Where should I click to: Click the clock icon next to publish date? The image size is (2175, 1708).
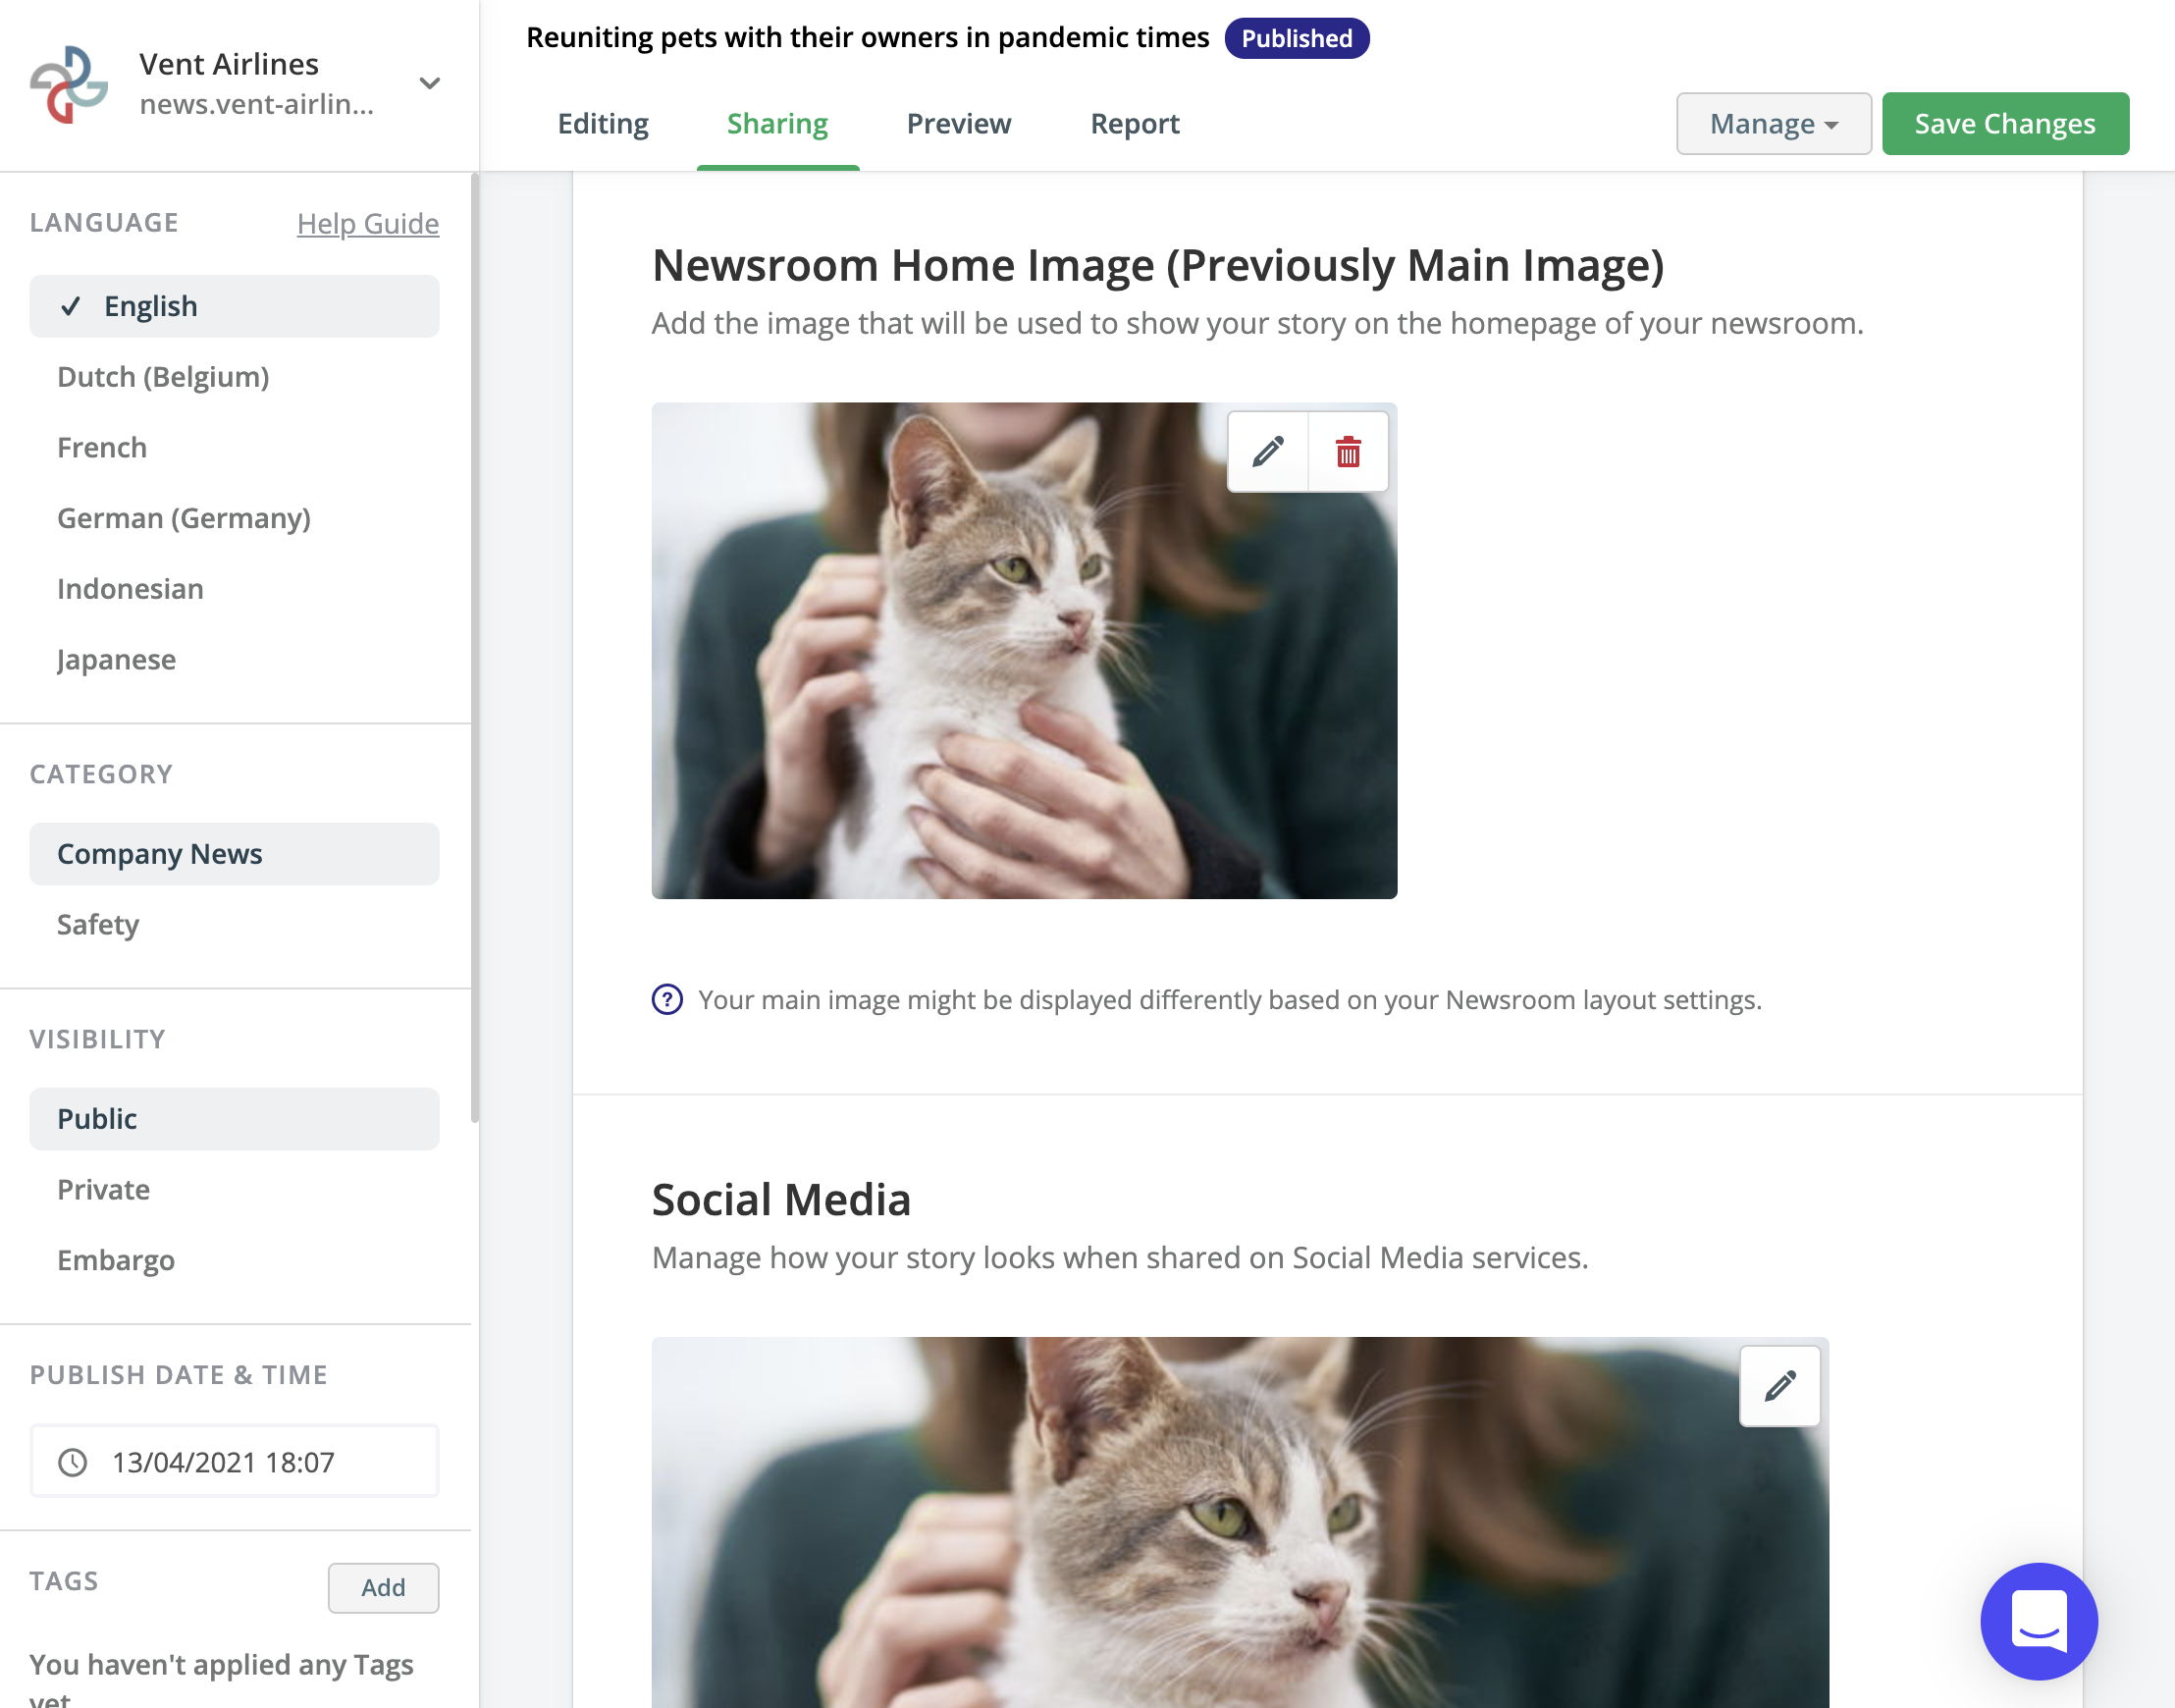(73, 1463)
